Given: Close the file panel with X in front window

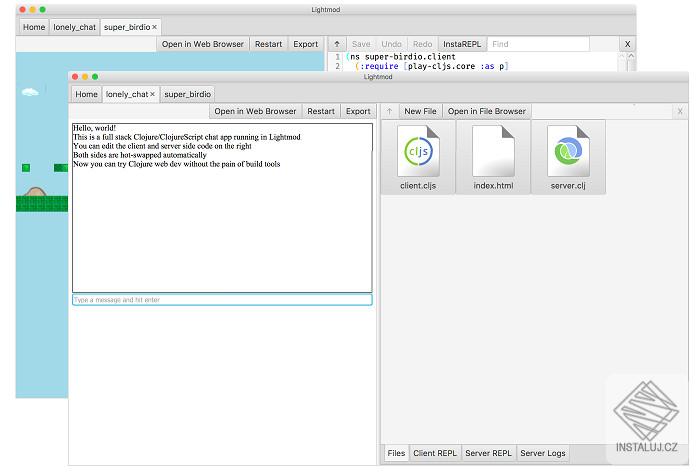Looking at the screenshot, I should click(680, 111).
